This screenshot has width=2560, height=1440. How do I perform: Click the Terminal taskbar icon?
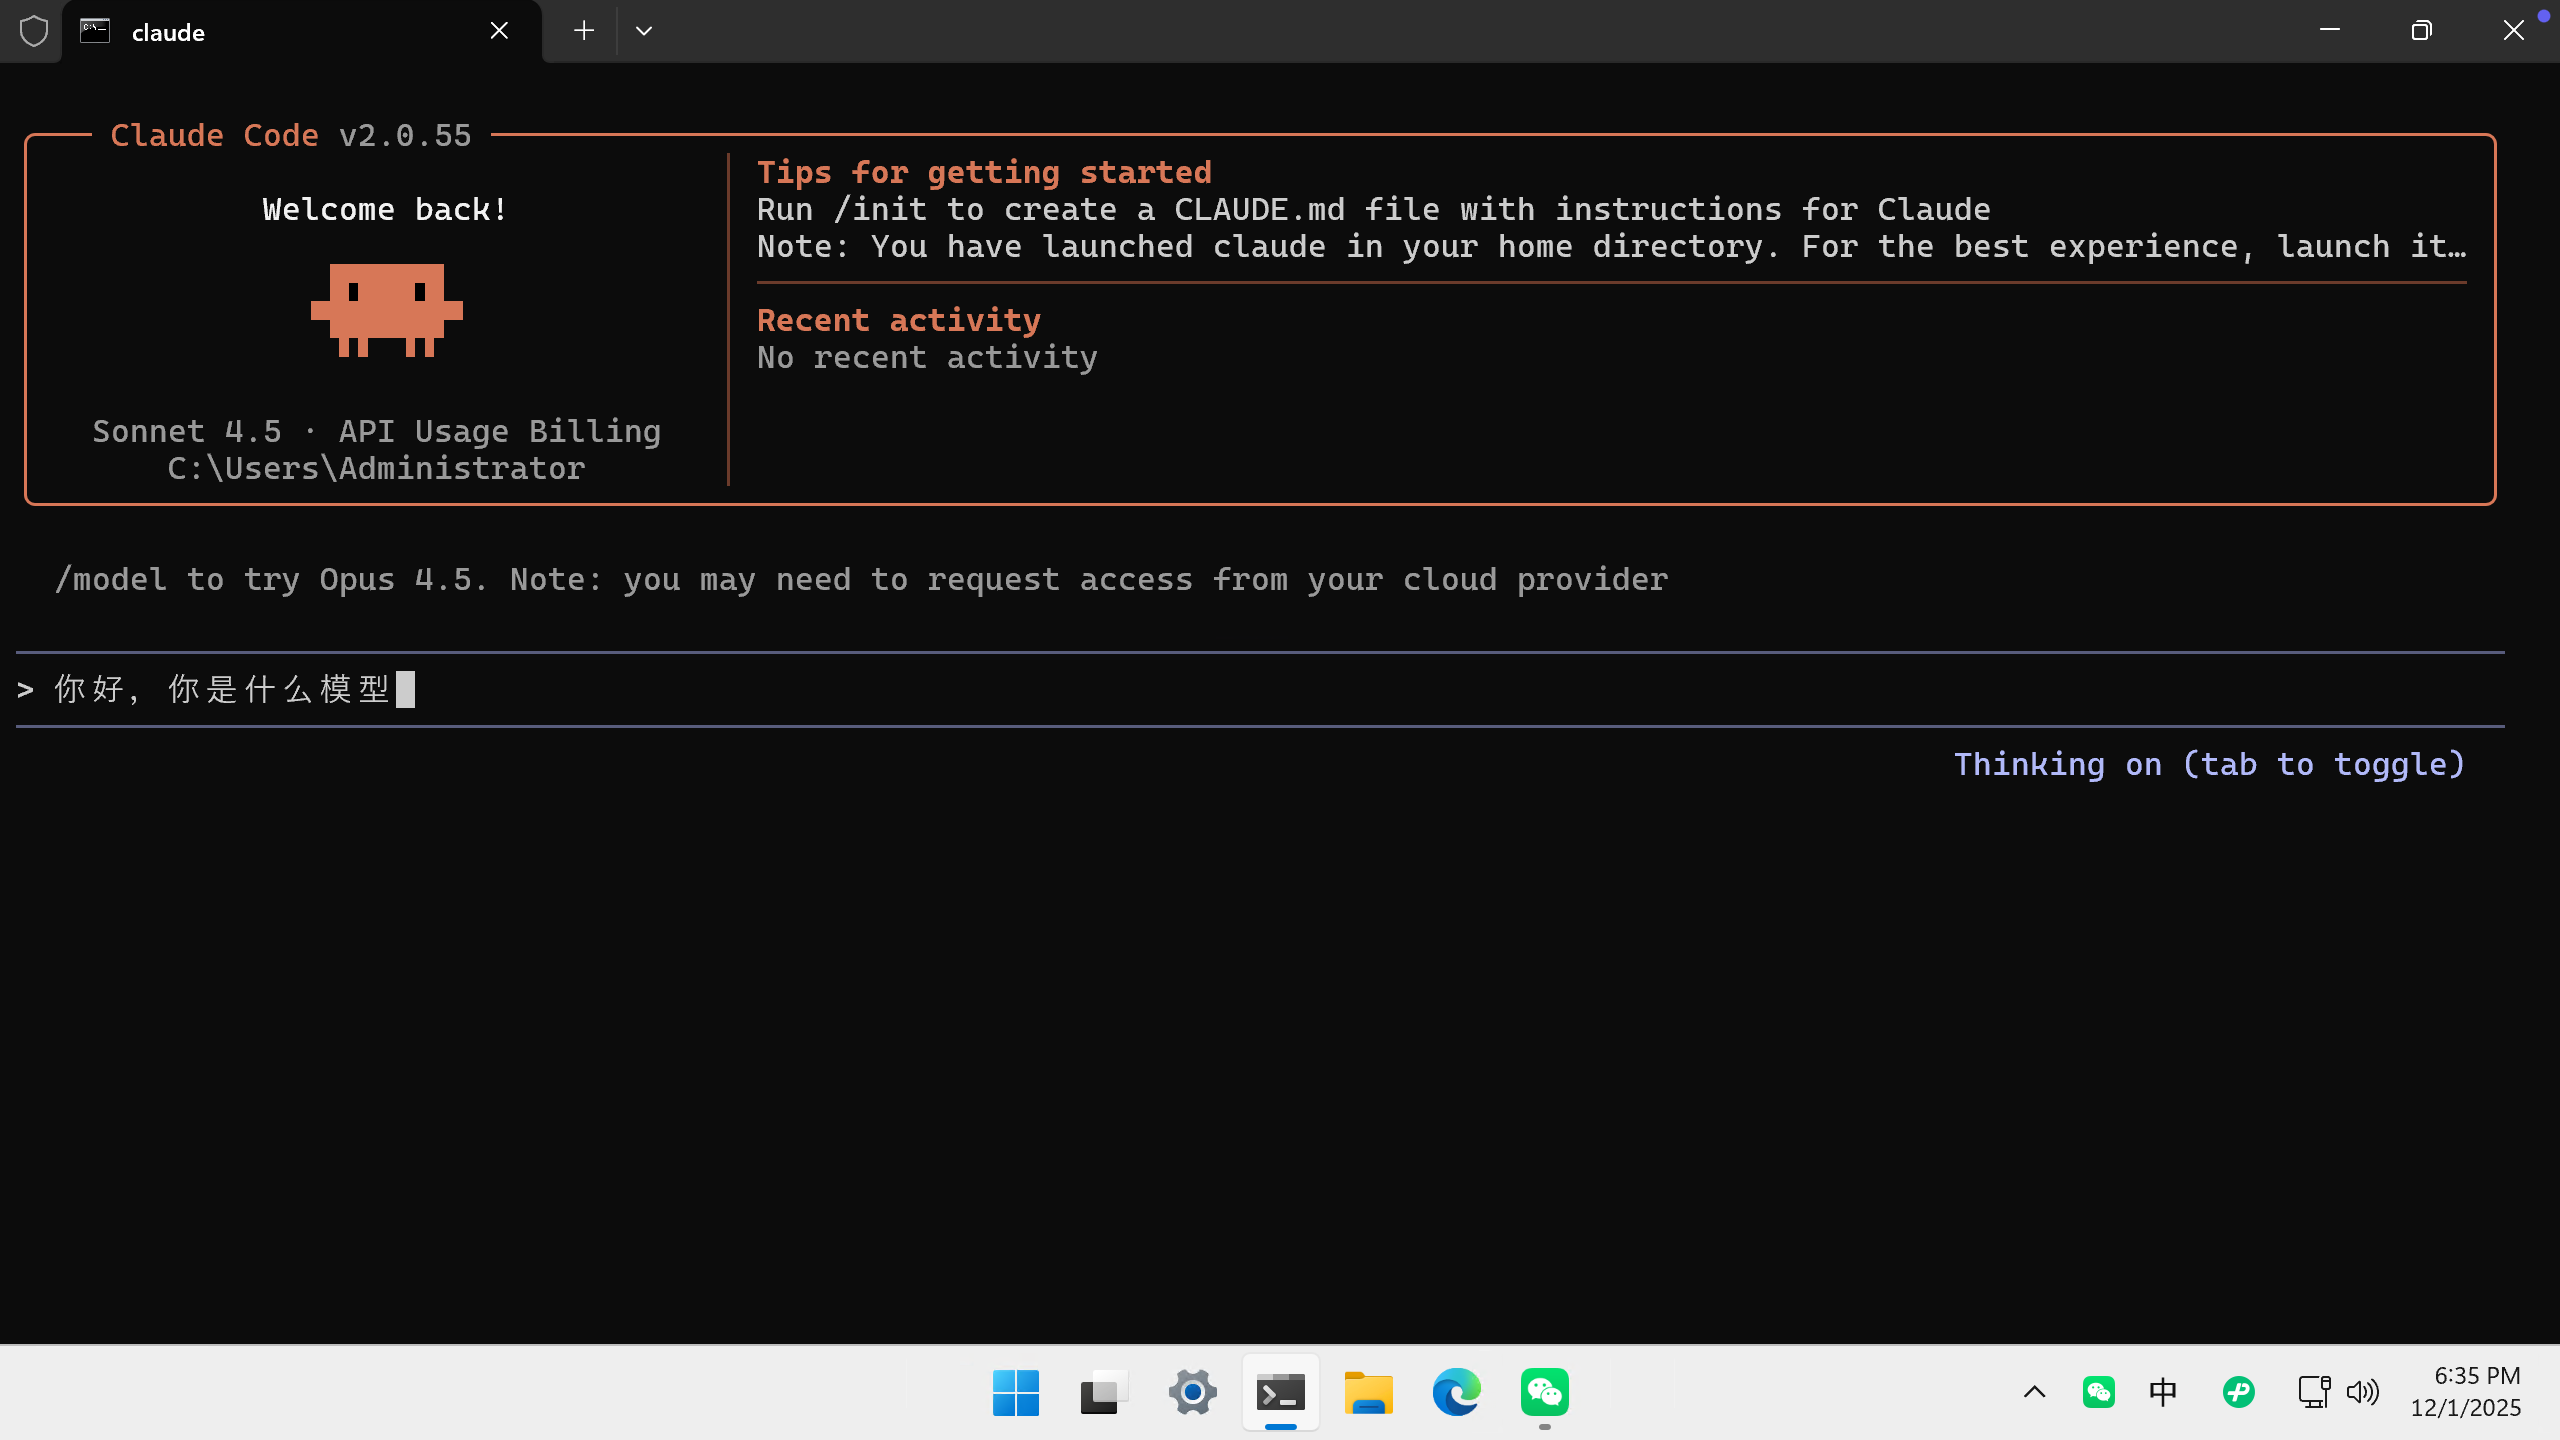pyautogui.click(x=1280, y=1392)
